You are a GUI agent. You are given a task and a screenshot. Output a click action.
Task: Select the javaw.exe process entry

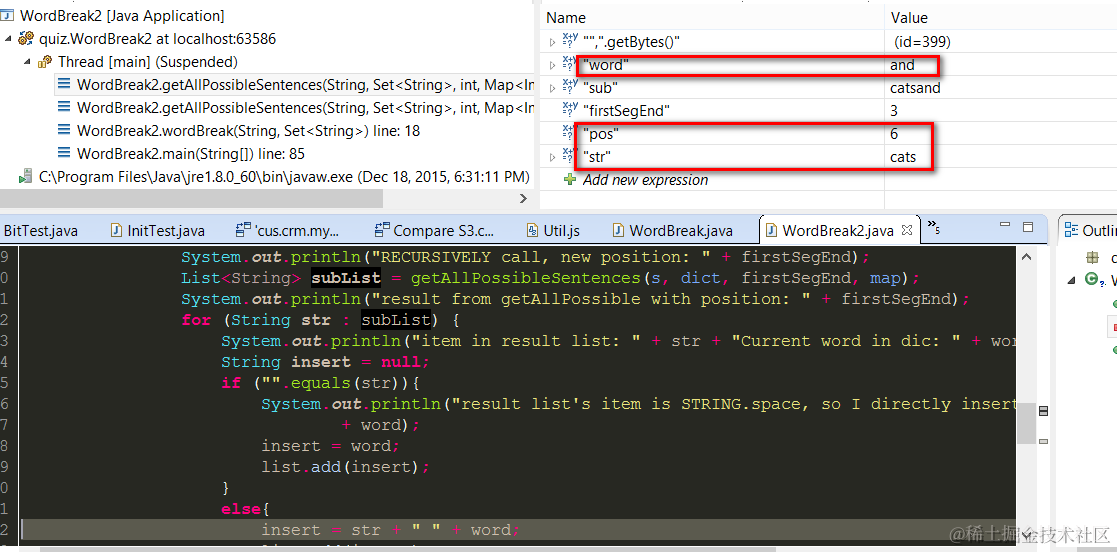[x=285, y=176]
